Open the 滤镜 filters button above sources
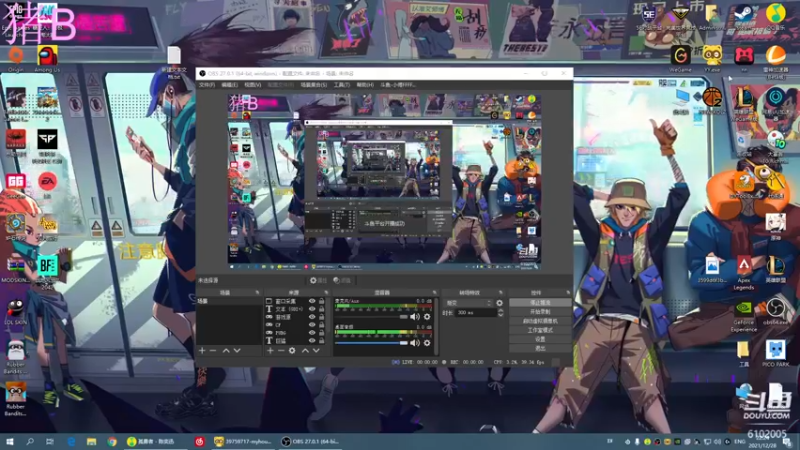The image size is (800, 450). click(342, 280)
